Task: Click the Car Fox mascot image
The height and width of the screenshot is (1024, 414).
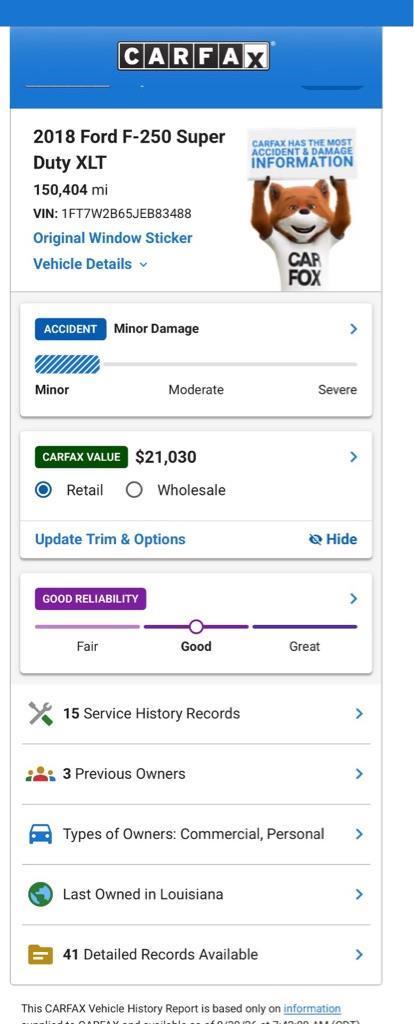Action: tap(302, 209)
